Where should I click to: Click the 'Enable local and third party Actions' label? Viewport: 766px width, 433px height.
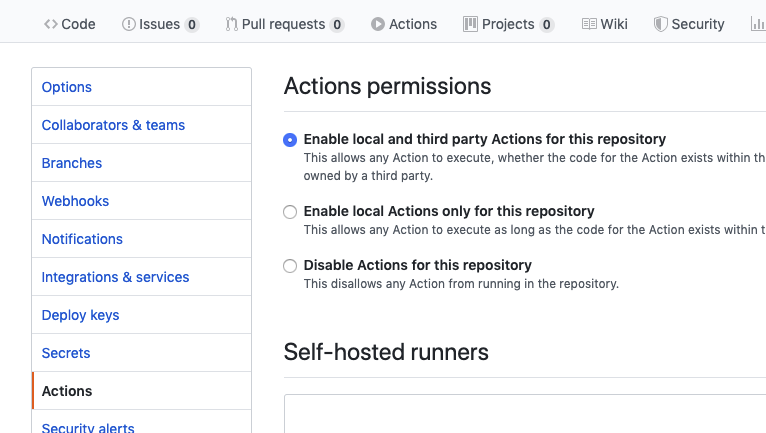(x=485, y=139)
